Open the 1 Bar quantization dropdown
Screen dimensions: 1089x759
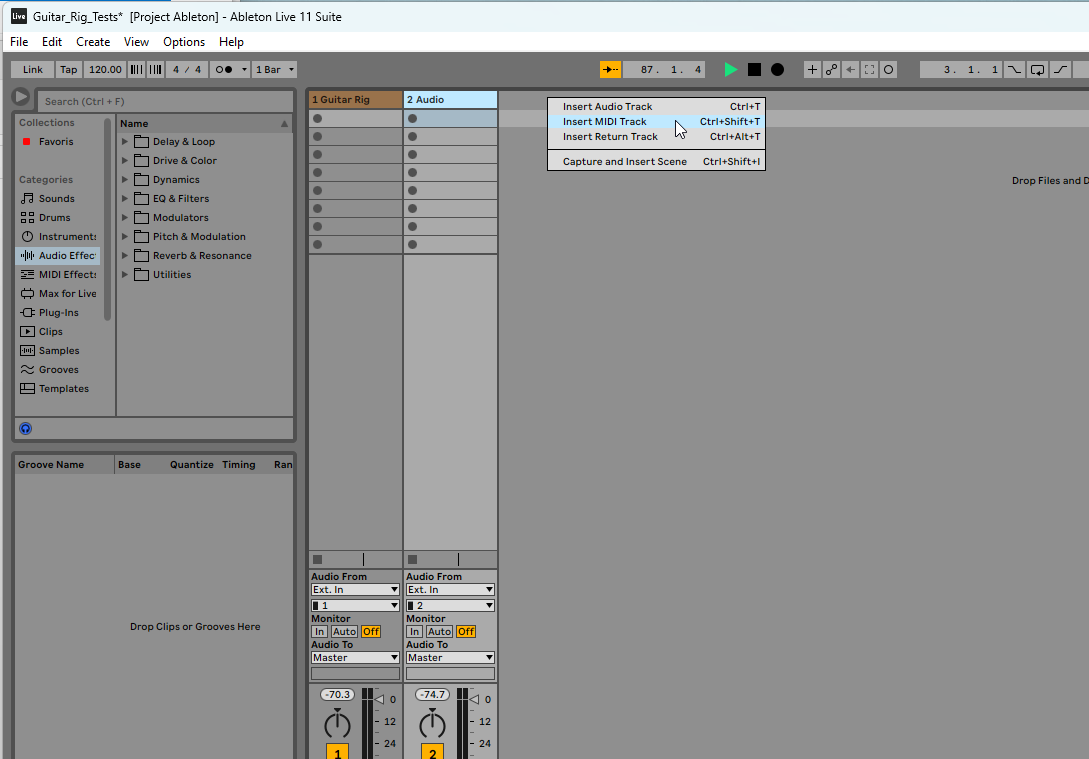(274, 69)
